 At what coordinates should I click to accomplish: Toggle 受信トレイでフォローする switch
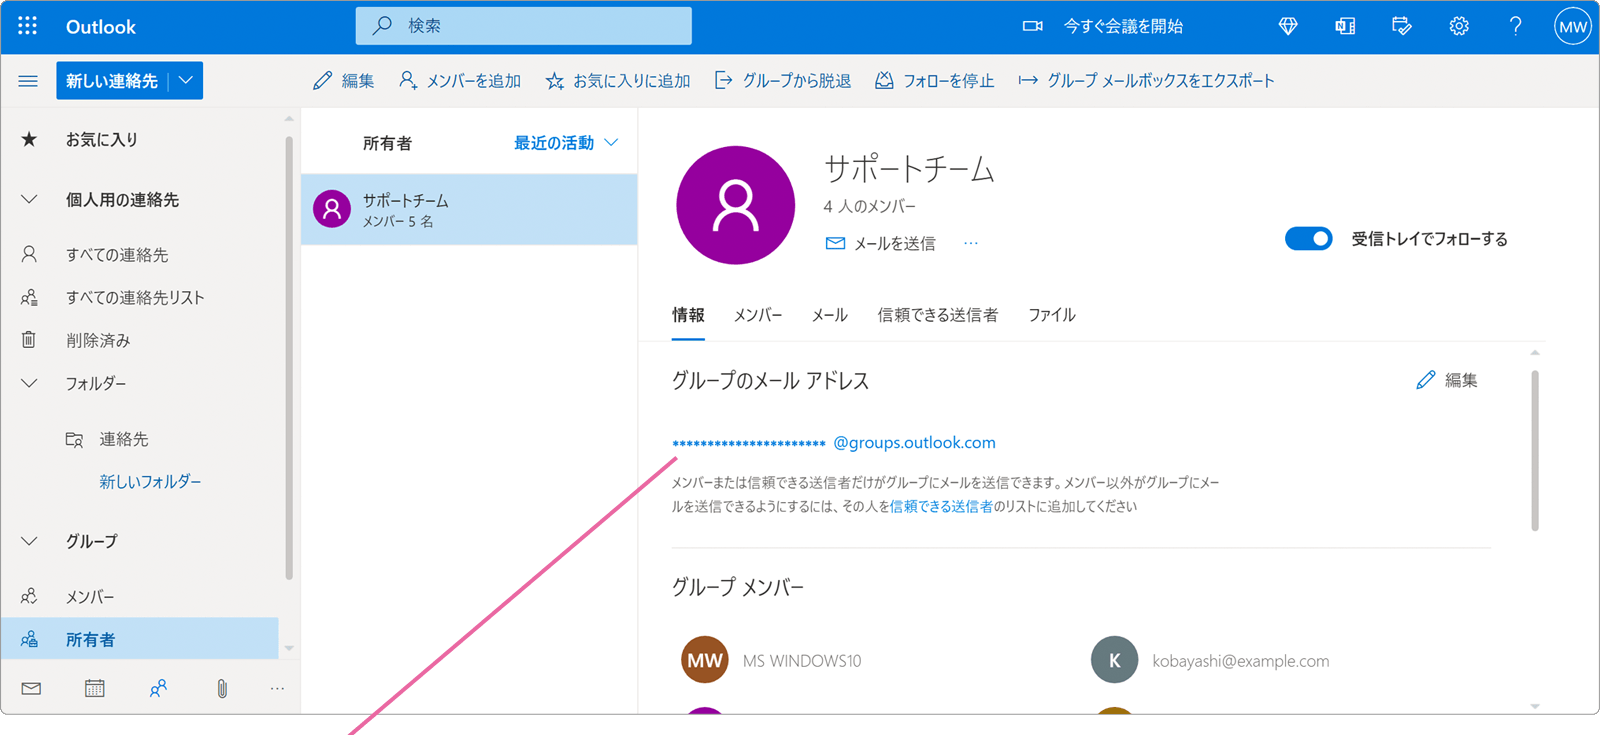click(x=1308, y=239)
